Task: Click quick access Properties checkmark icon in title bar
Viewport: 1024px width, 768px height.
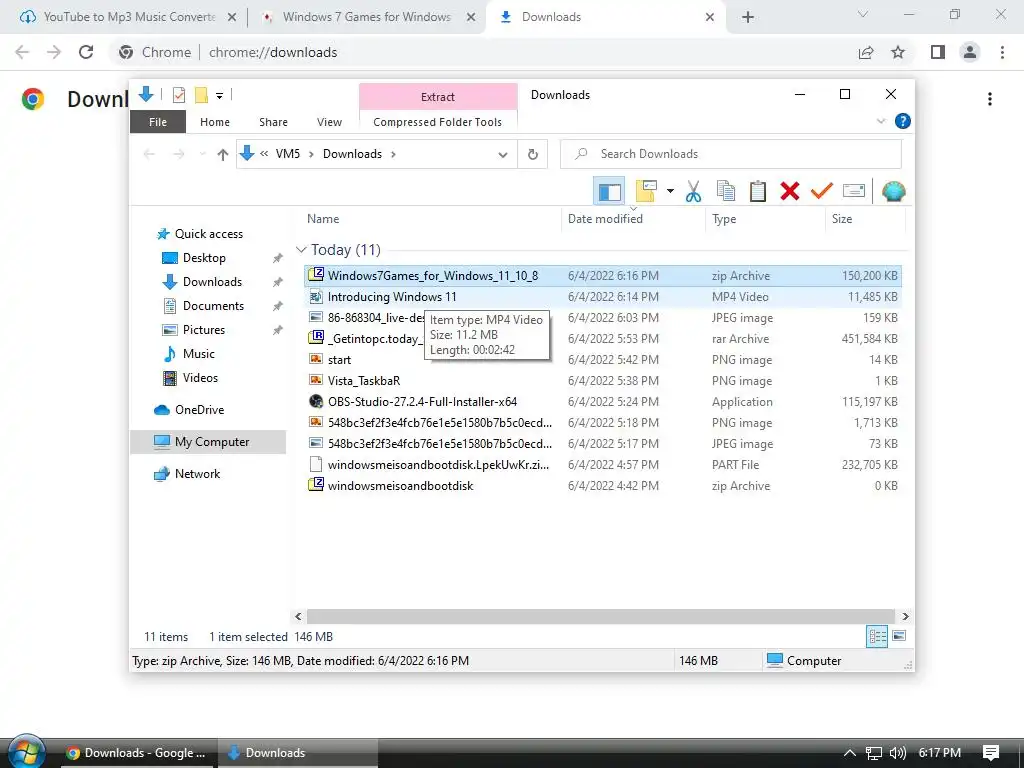Action: (178, 95)
